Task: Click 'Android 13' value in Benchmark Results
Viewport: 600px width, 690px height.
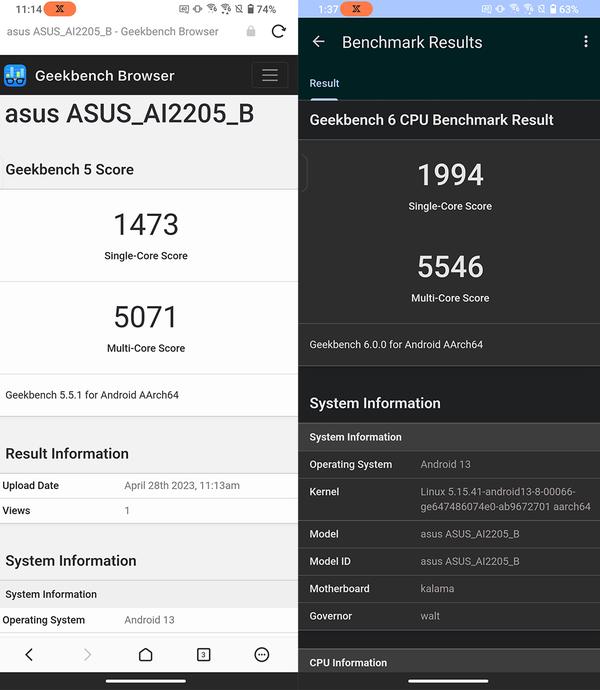Action: point(445,464)
